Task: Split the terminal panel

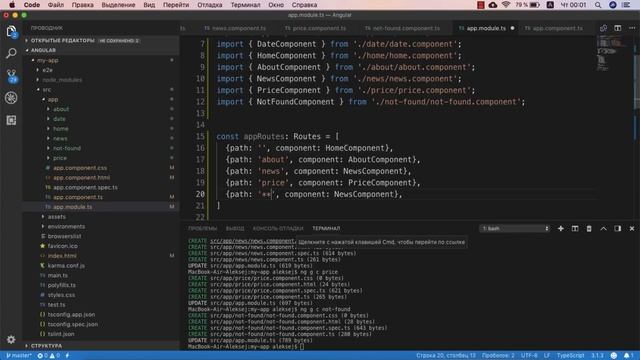Action: click(x=575, y=229)
